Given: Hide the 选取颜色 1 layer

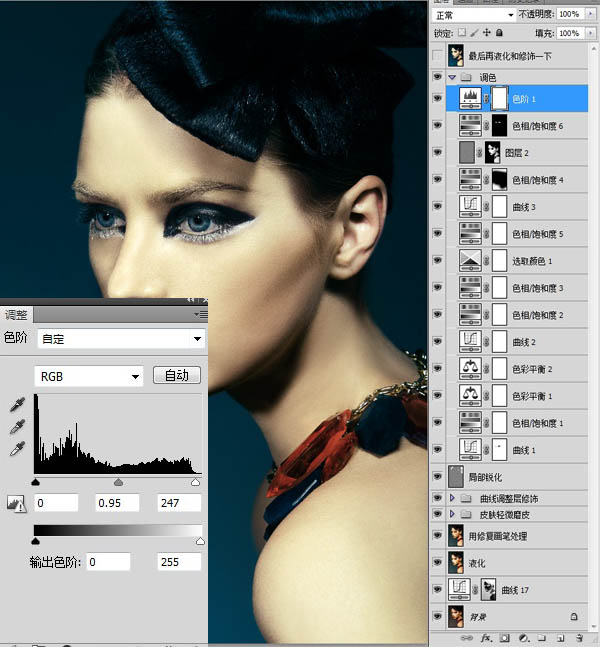Looking at the screenshot, I should (x=437, y=260).
